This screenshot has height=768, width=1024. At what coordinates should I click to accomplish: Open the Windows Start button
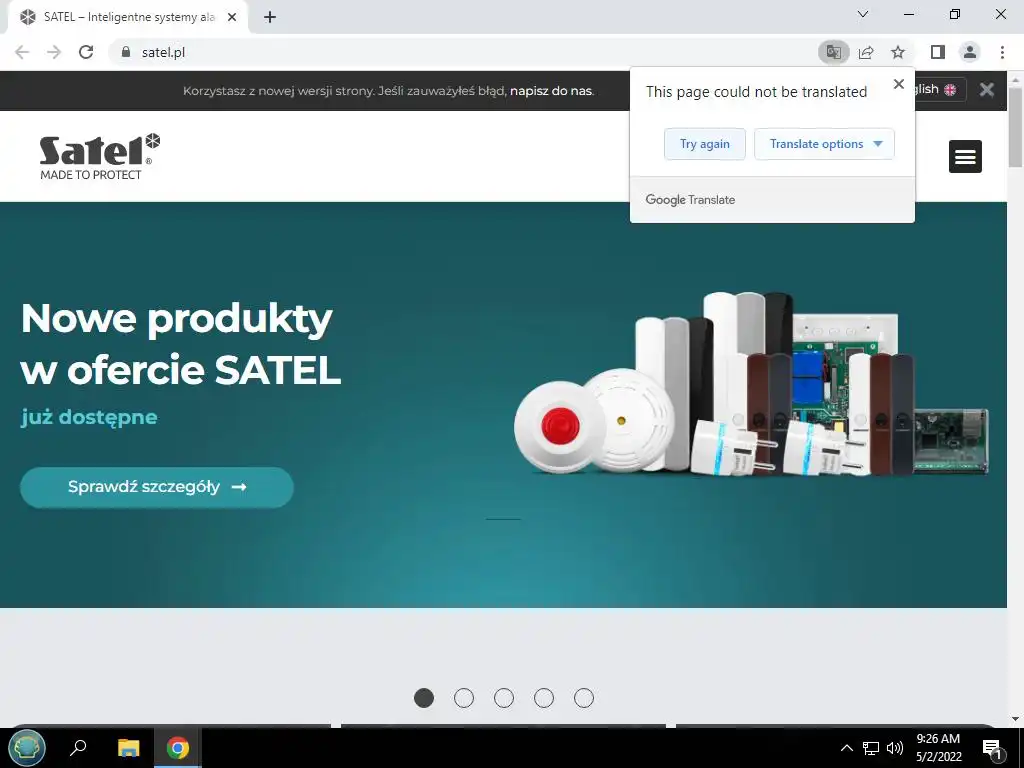(x=27, y=748)
